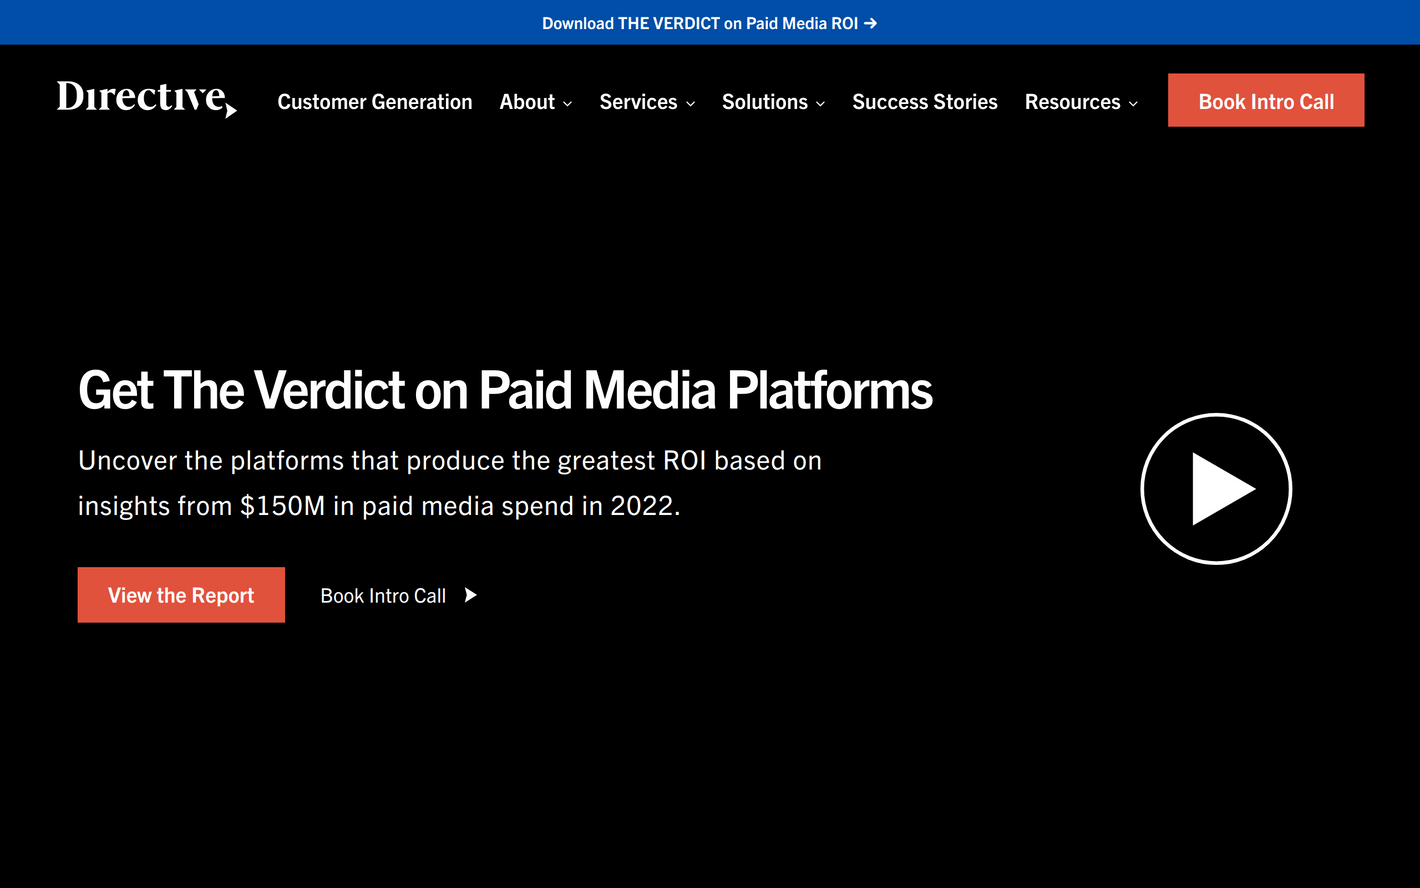Expand the Services dropdown chevron

coord(690,104)
